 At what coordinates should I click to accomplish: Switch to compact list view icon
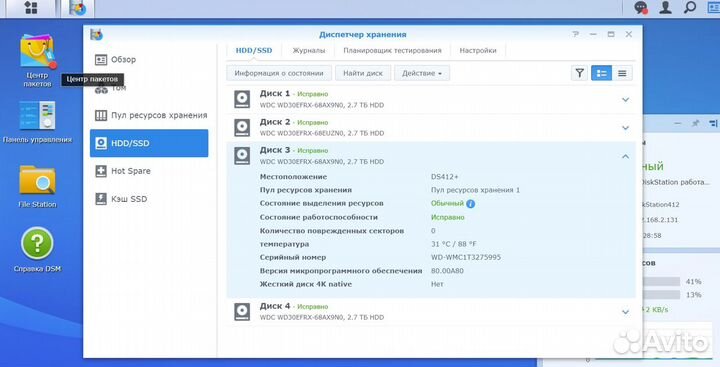click(x=622, y=73)
